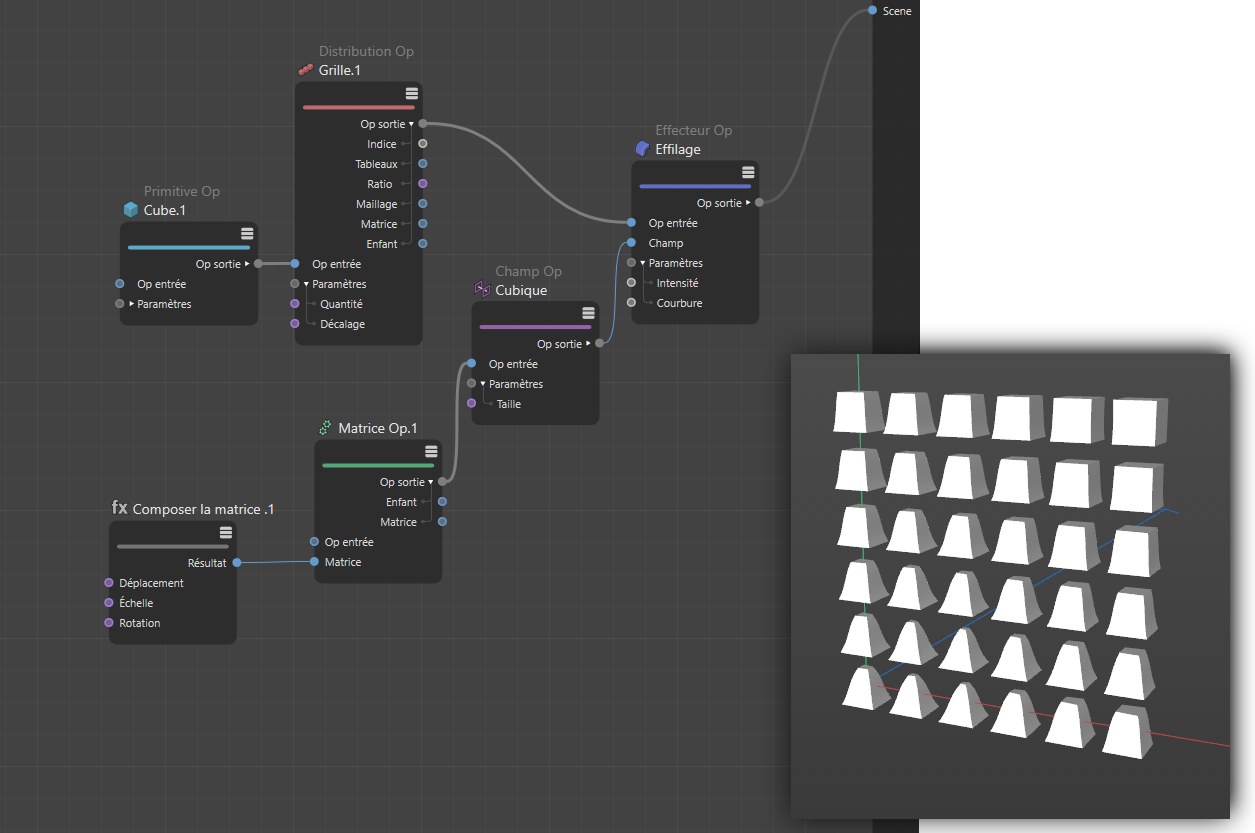Click the Champ input port on Effilage
This screenshot has width=1255, height=833.
coord(631,243)
